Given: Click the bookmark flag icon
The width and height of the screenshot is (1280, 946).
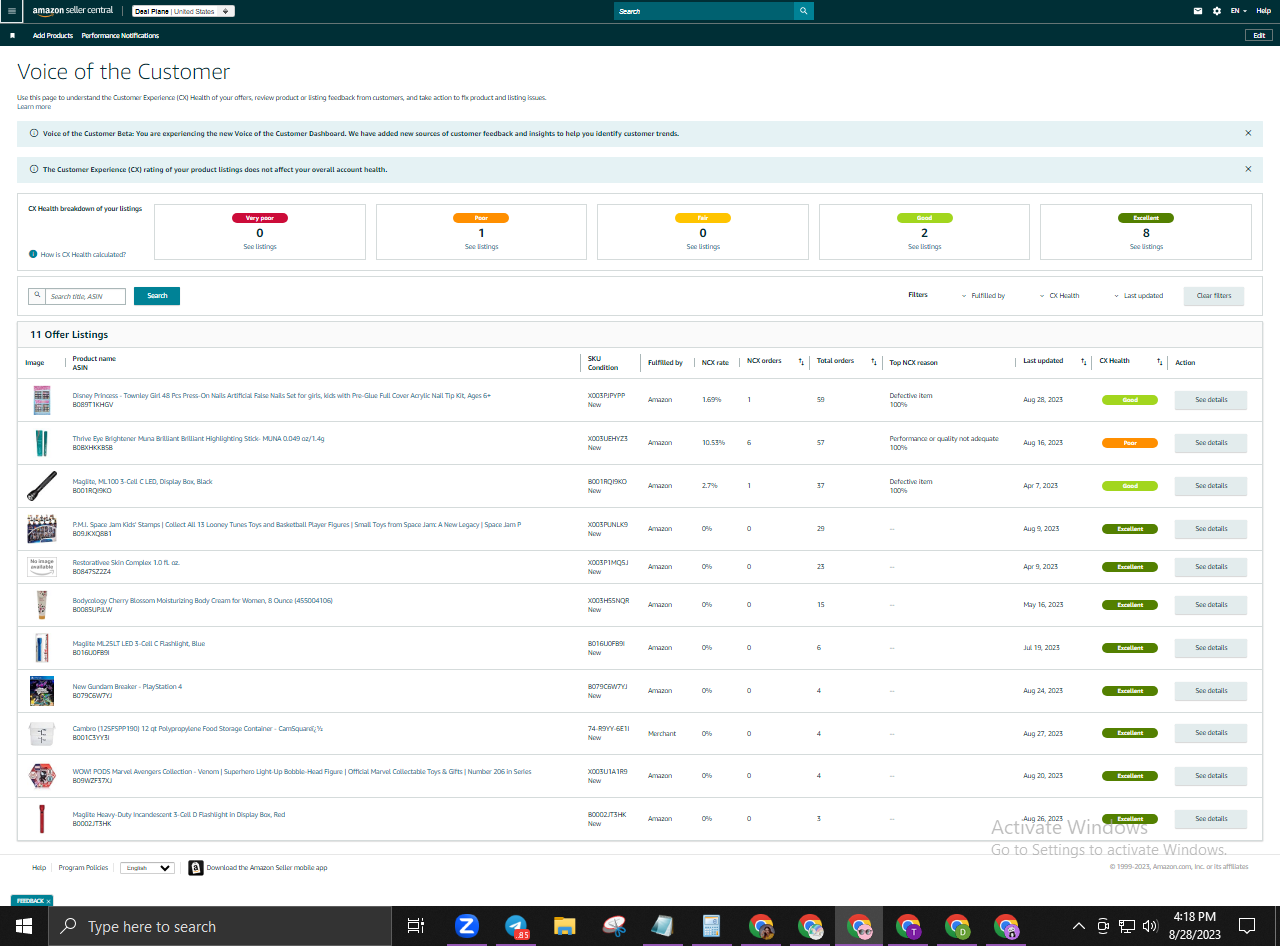Looking at the screenshot, I should (x=12, y=35).
